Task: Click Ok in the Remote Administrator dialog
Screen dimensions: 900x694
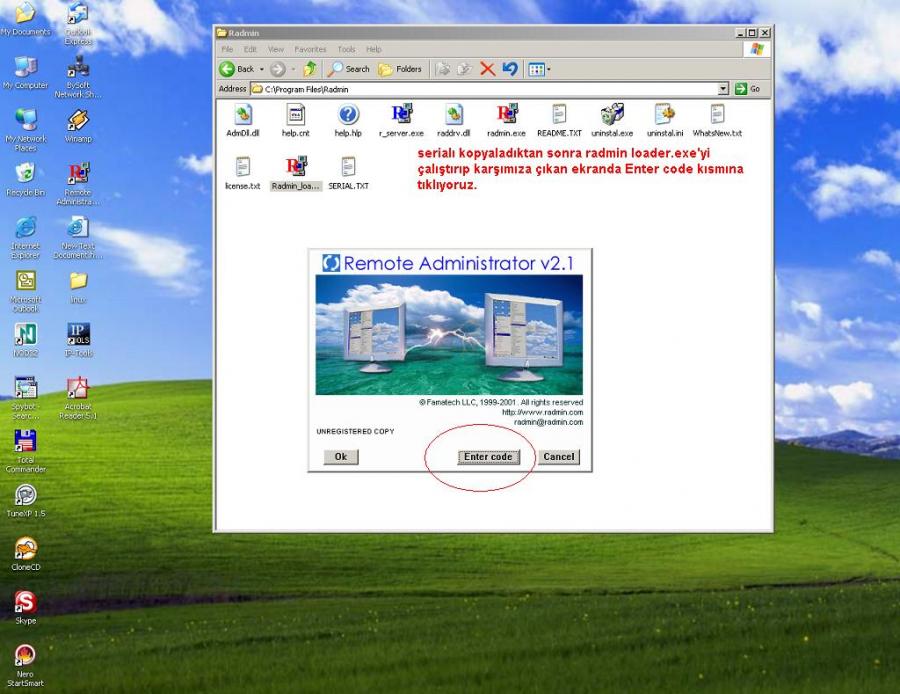Action: tap(341, 457)
